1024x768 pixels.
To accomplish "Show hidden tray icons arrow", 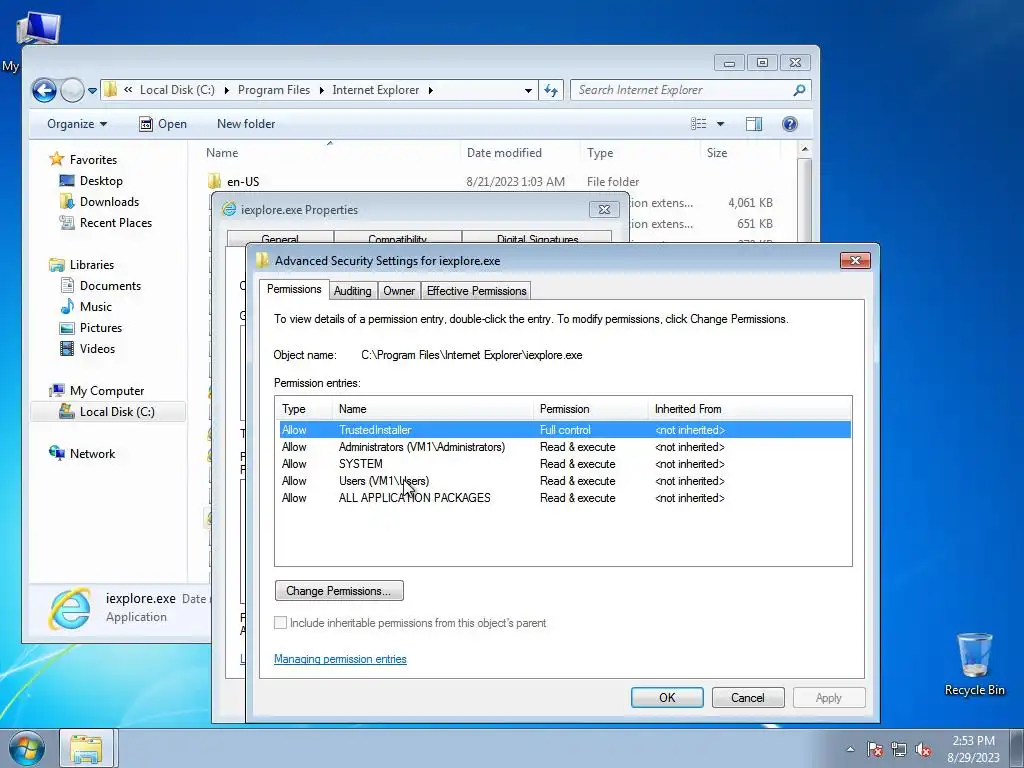I will (850, 749).
